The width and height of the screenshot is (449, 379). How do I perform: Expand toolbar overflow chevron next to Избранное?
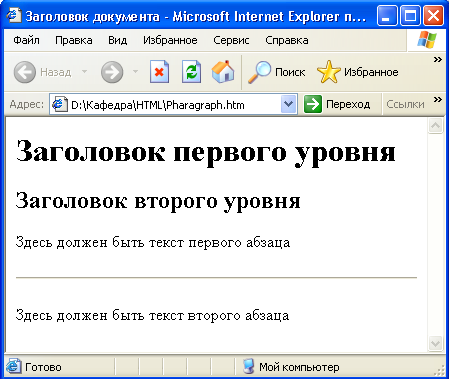[x=437, y=60]
